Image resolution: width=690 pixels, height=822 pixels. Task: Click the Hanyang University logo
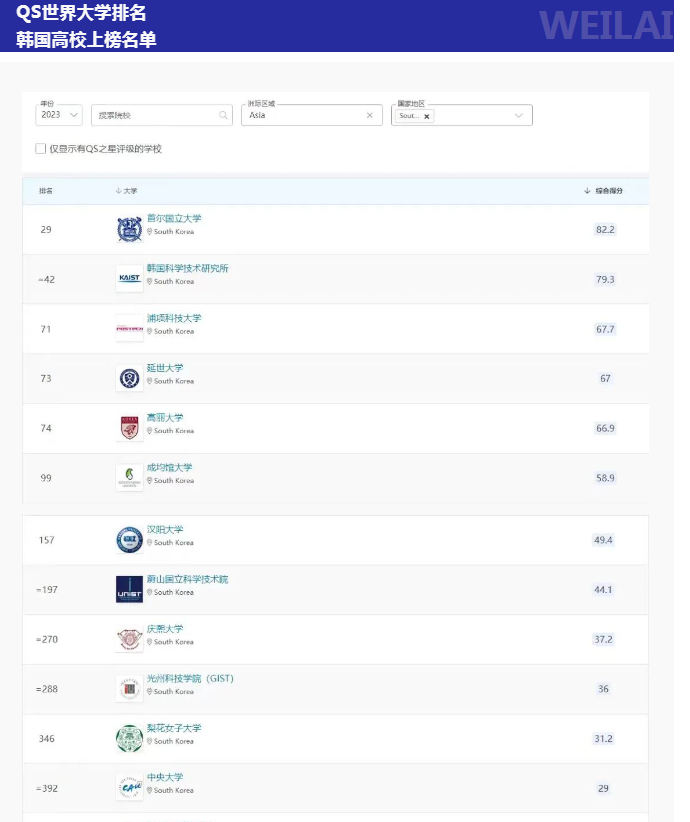(130, 540)
